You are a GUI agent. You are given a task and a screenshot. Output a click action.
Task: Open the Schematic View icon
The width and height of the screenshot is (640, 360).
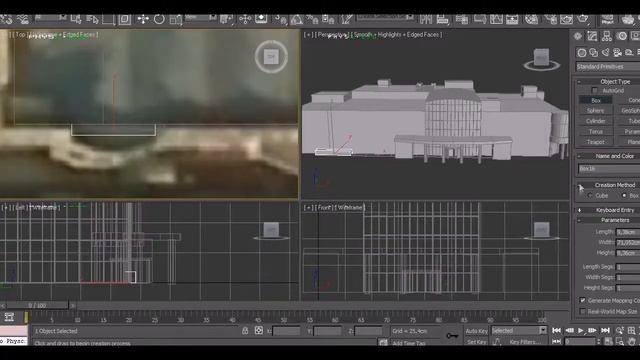(512, 19)
